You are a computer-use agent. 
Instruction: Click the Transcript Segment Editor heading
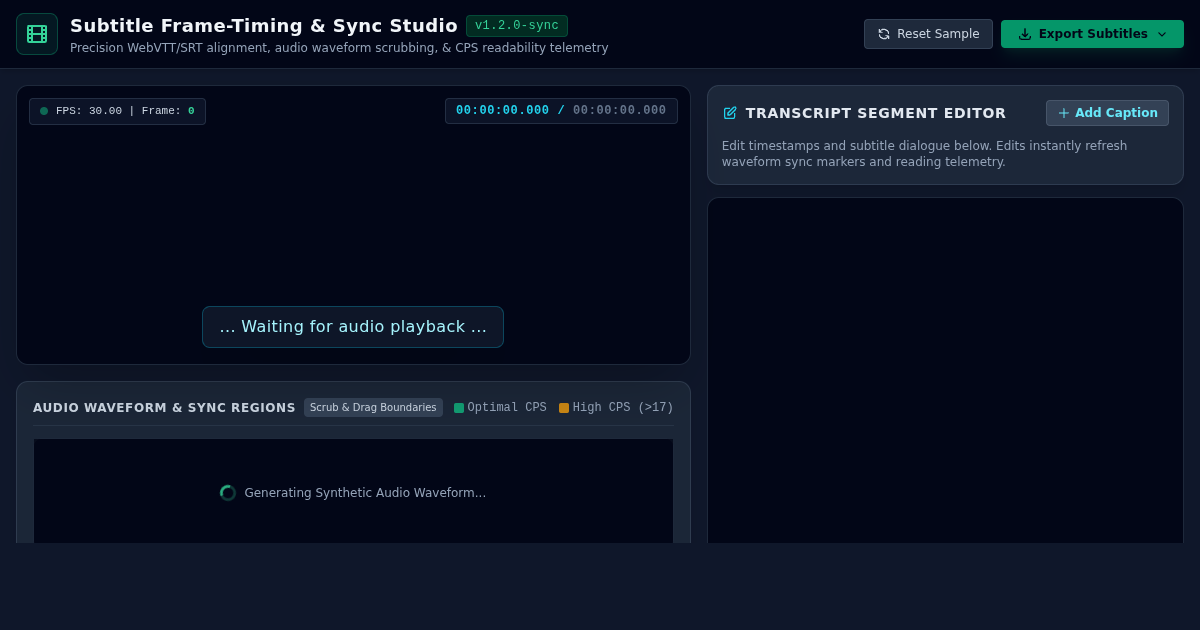[876, 113]
